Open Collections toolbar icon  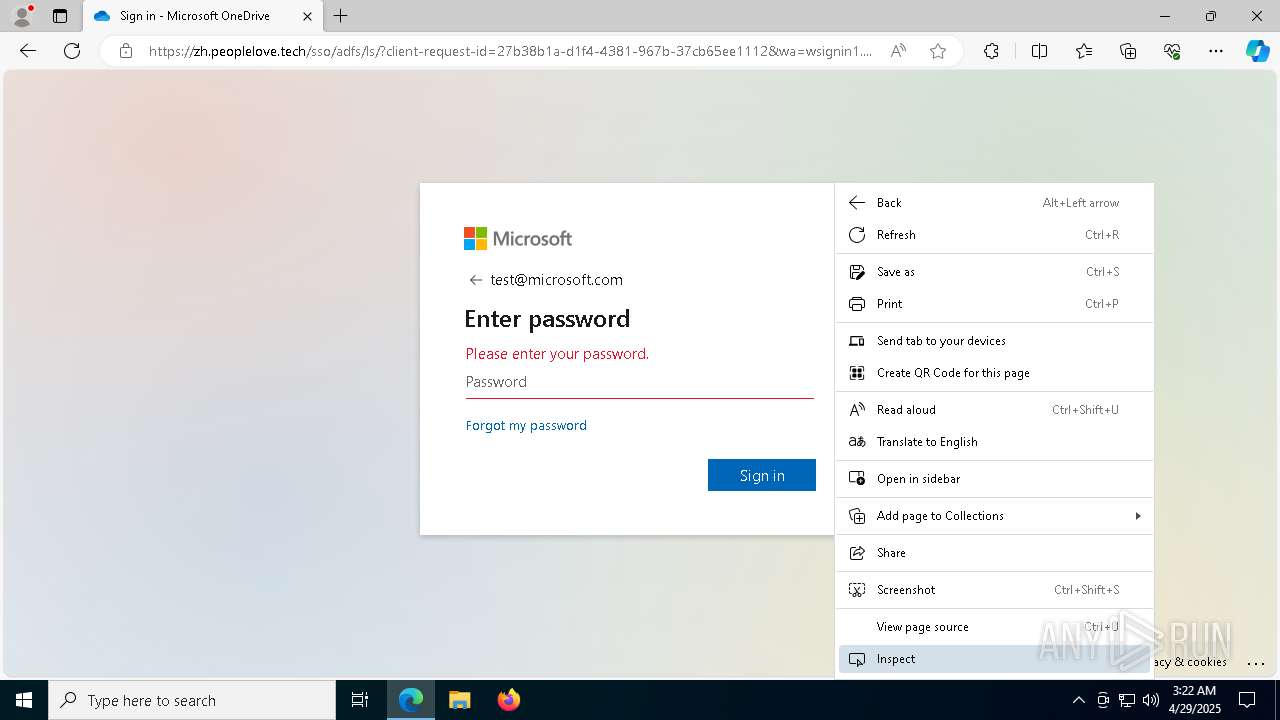1128,51
